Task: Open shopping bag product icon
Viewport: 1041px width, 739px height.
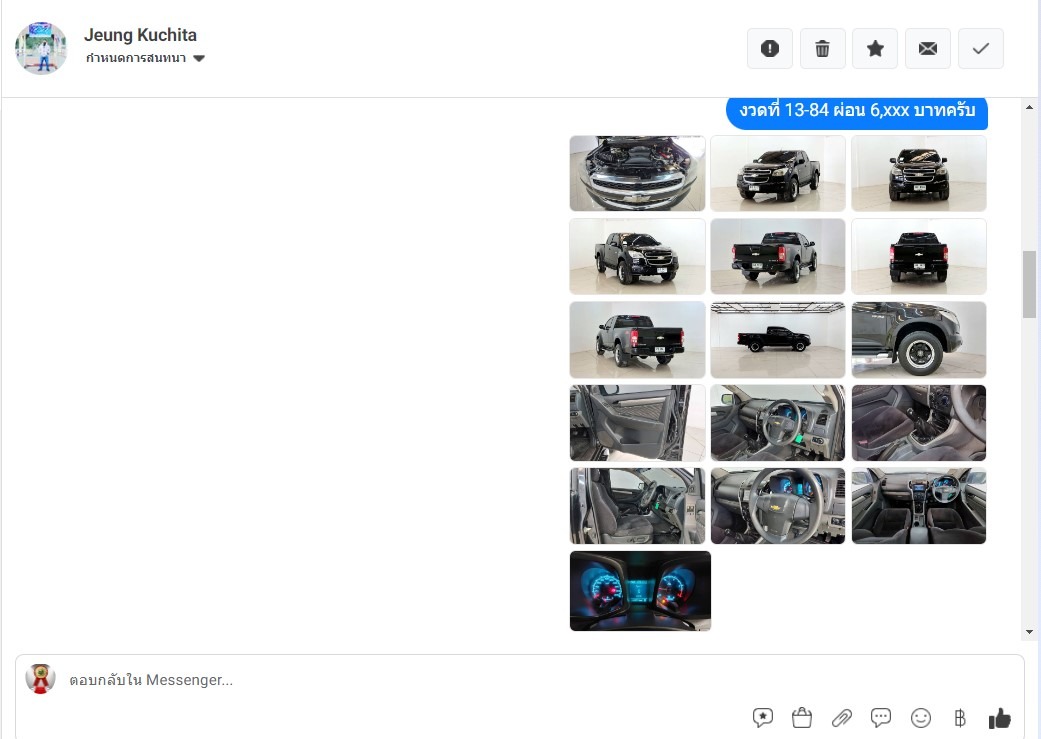Action: pos(802,718)
